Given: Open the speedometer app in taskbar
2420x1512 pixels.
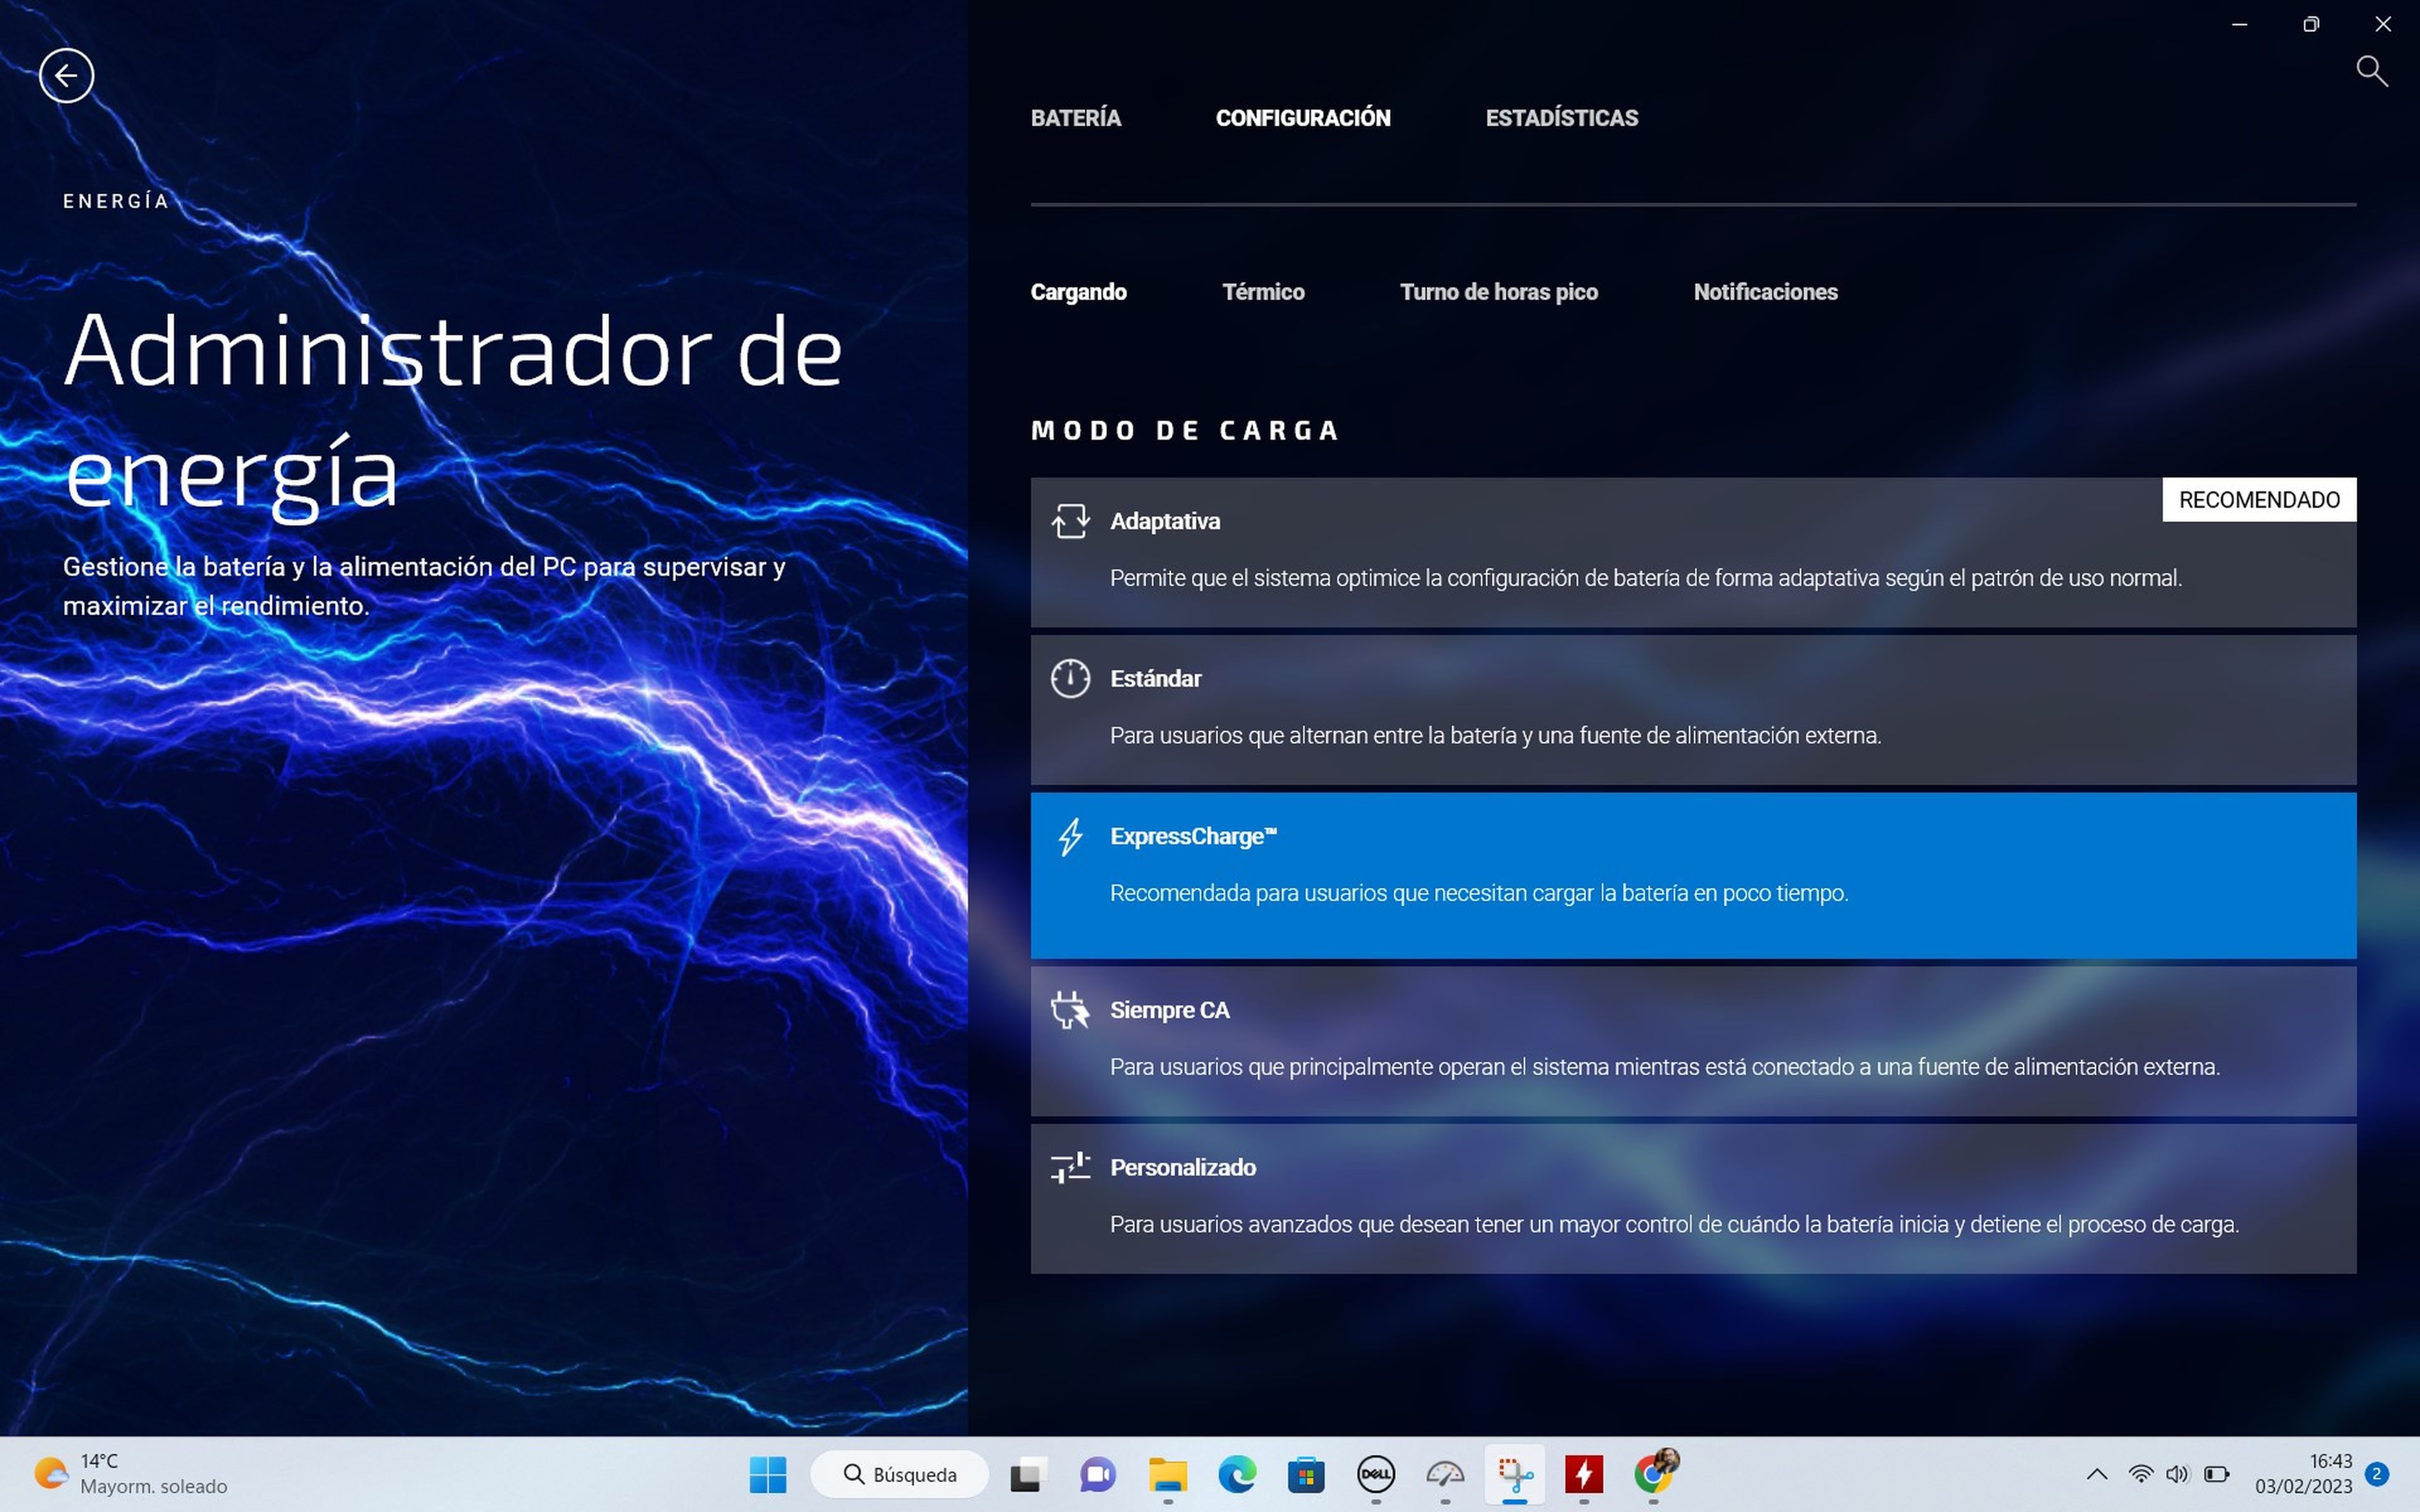Looking at the screenshot, I should coord(1445,1474).
